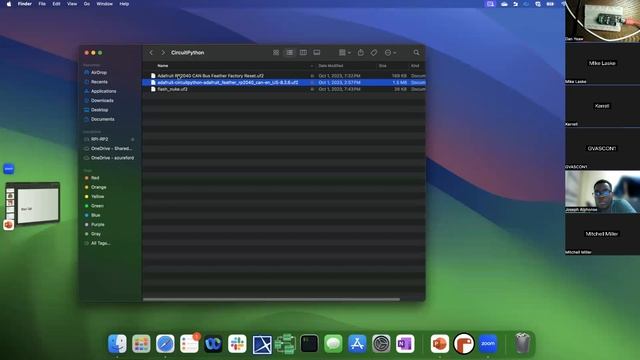The width and height of the screenshot is (640, 360).
Task: Sort files by the Size column header
Action: [382, 66]
